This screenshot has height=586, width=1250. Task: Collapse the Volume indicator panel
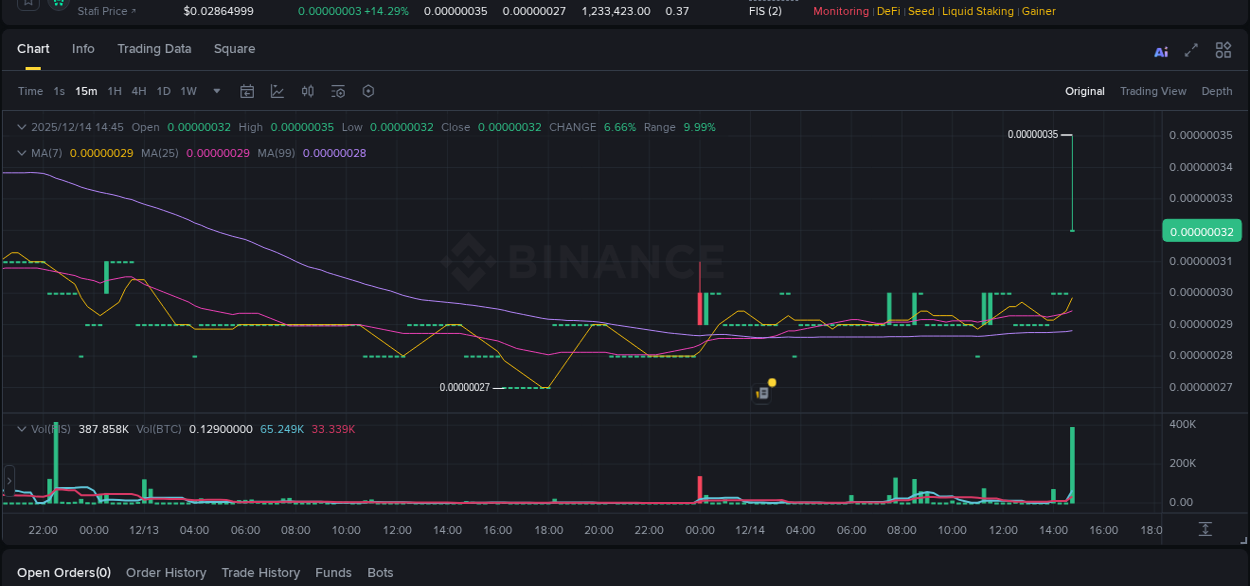point(20,428)
